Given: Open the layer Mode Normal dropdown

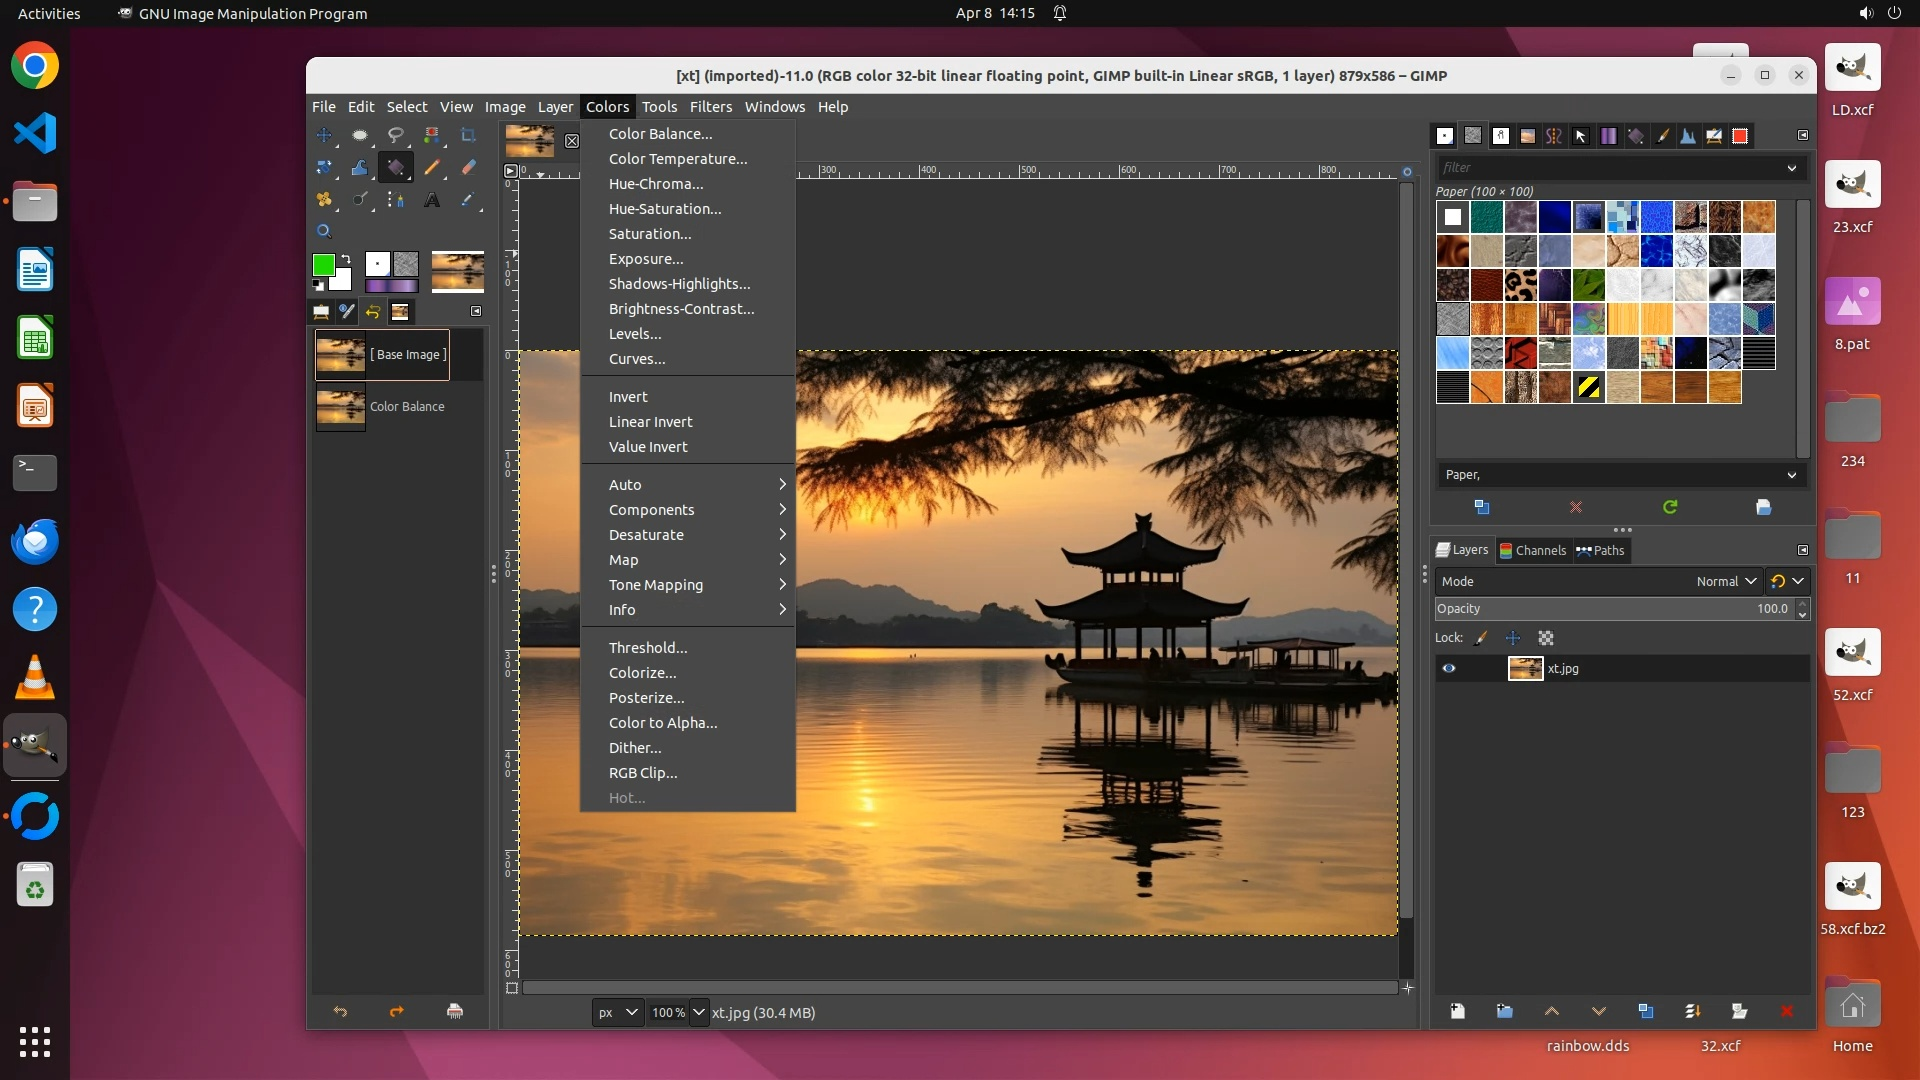Looking at the screenshot, I should (x=1726, y=581).
